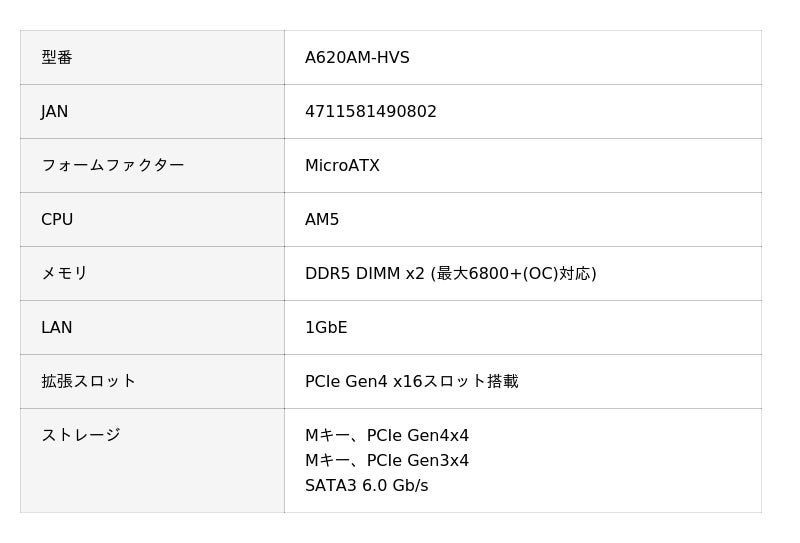This screenshot has width=800, height=543.
Task: Click the 拡張スロット label
Action: tap(88, 382)
